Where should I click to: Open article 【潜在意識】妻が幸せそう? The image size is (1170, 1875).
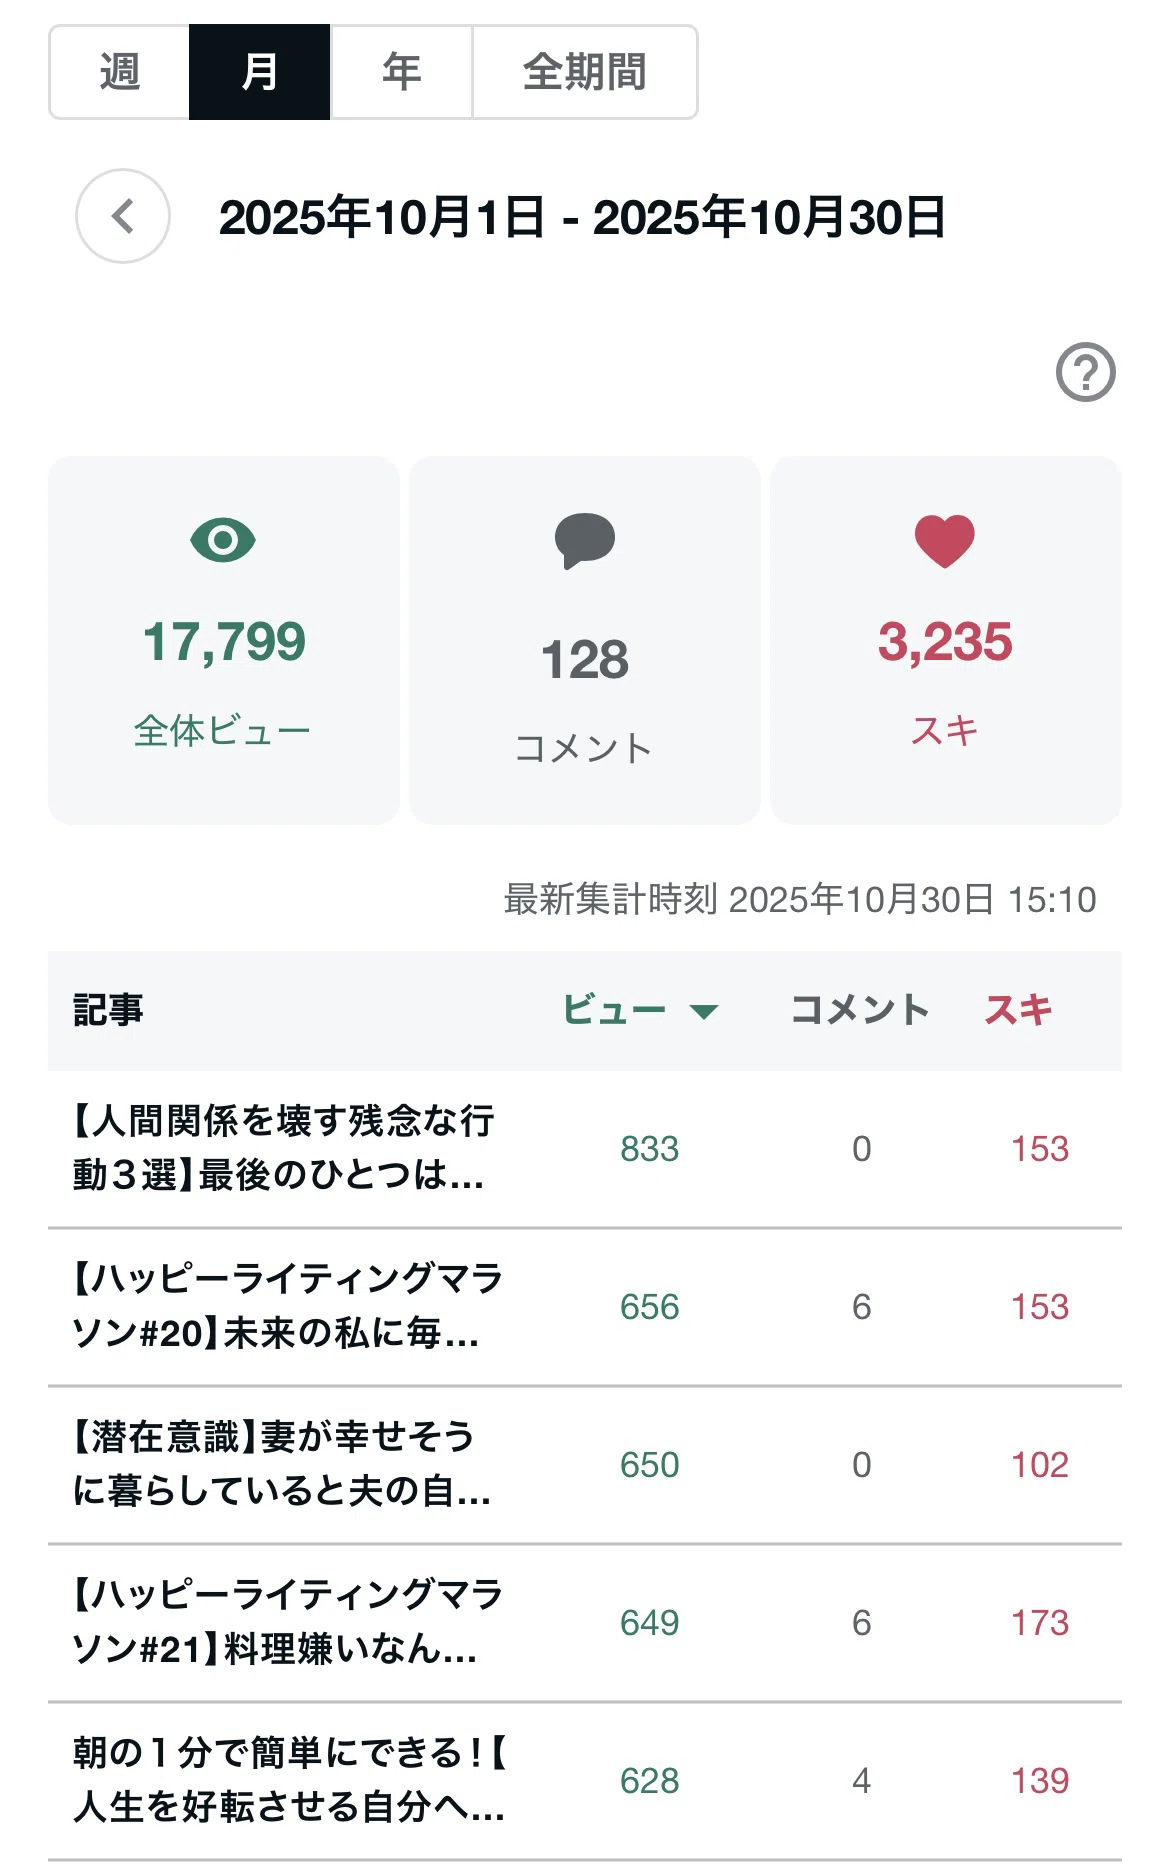click(x=282, y=1463)
